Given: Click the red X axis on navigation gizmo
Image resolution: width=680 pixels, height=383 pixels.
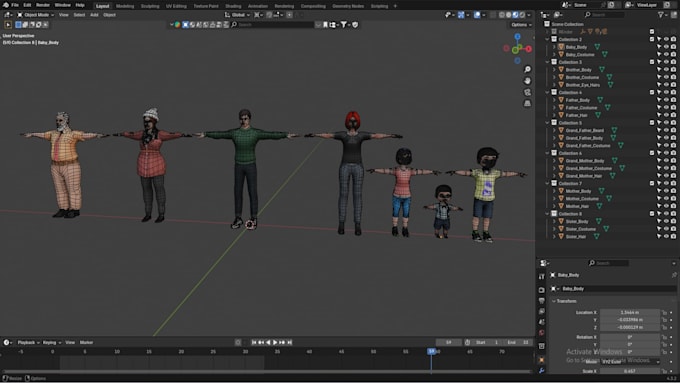Looking at the screenshot, I should tap(529, 49).
